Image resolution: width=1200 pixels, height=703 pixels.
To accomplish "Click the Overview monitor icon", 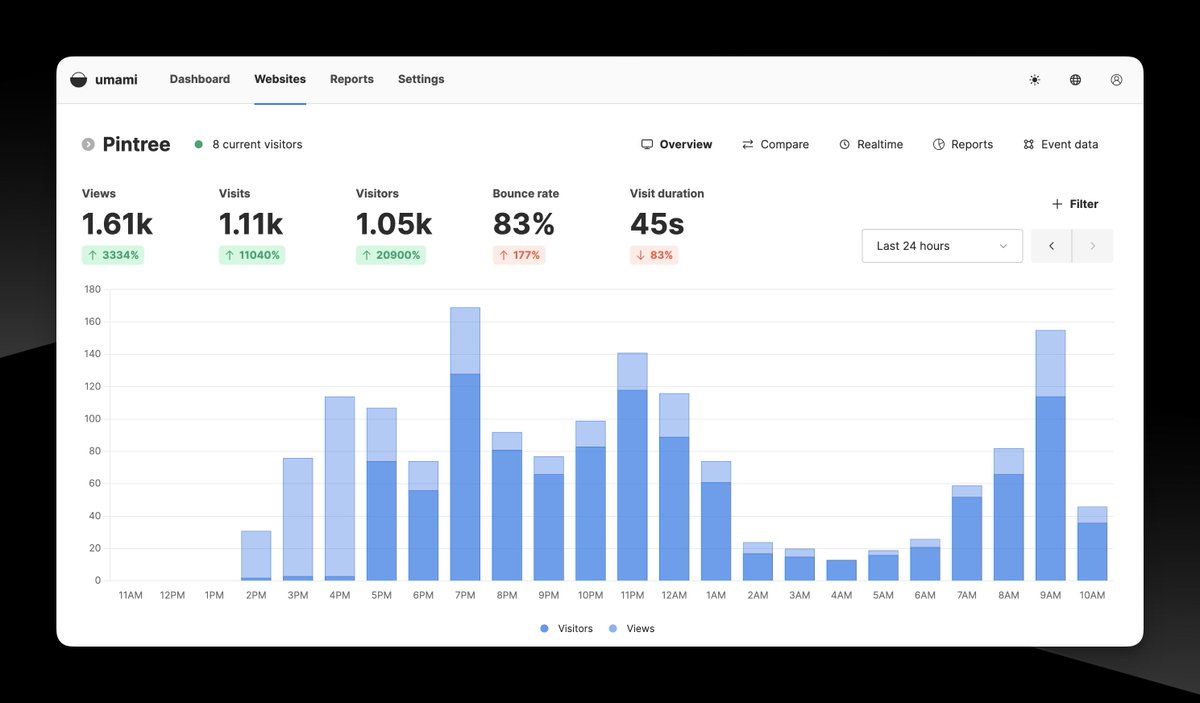I will [x=647, y=145].
